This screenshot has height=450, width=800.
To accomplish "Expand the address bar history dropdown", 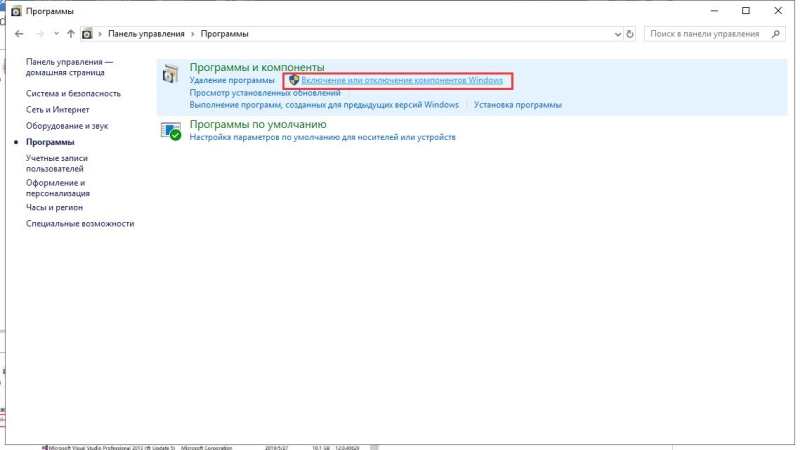I will 617,34.
